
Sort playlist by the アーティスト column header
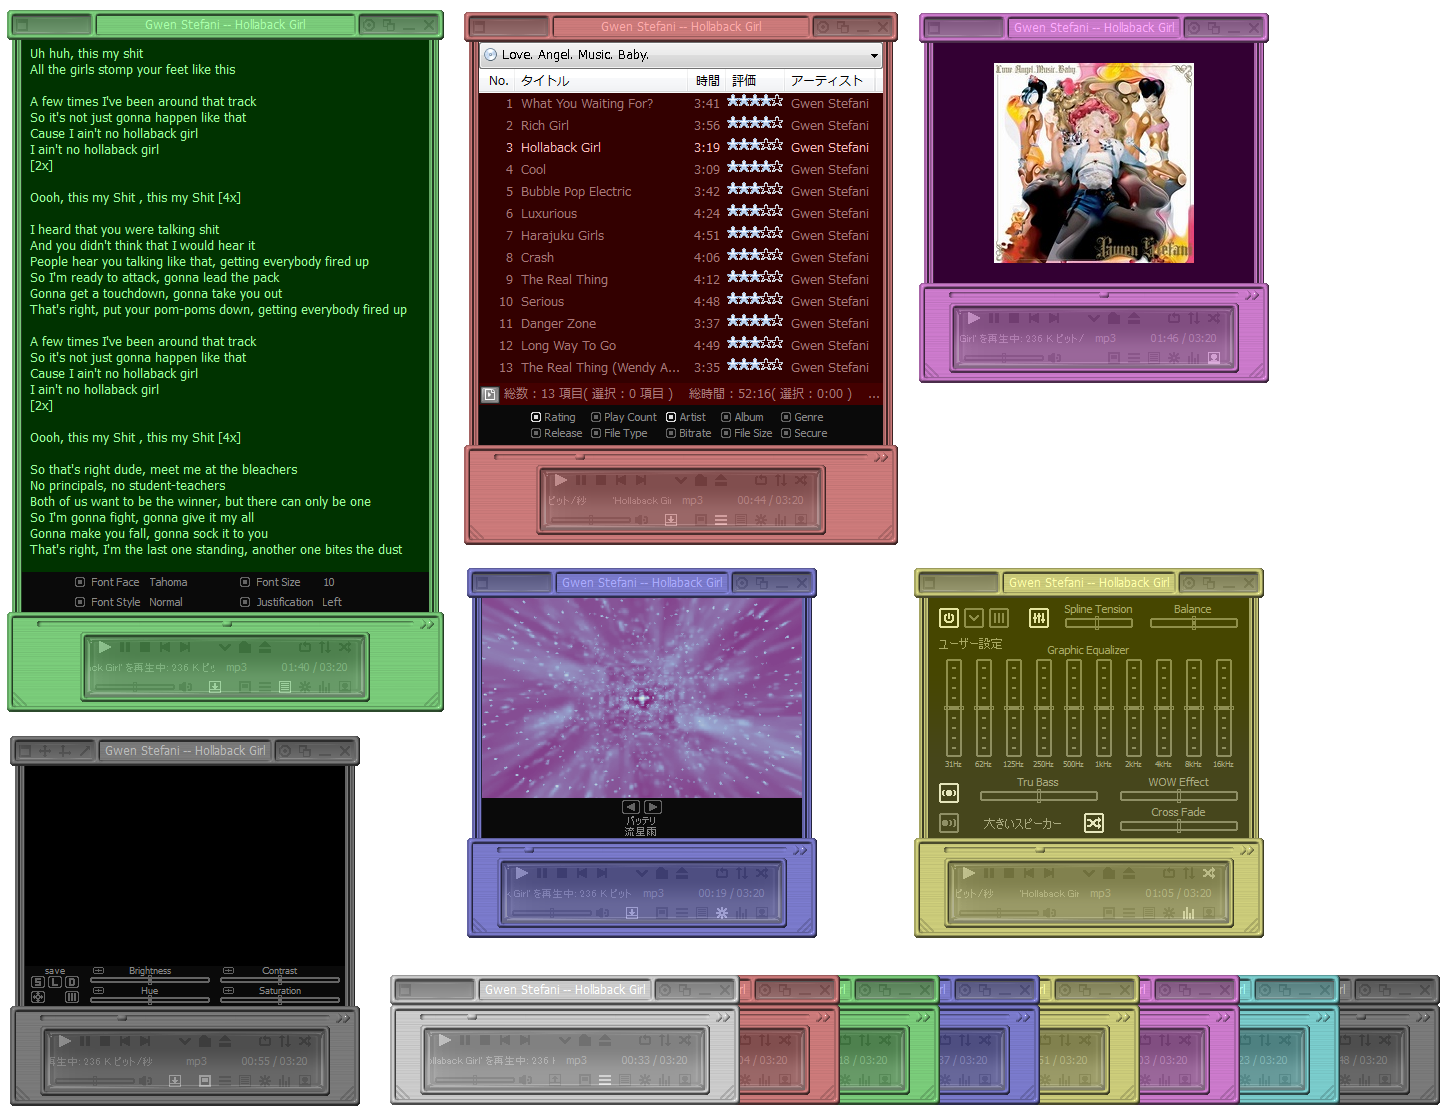[x=829, y=80]
